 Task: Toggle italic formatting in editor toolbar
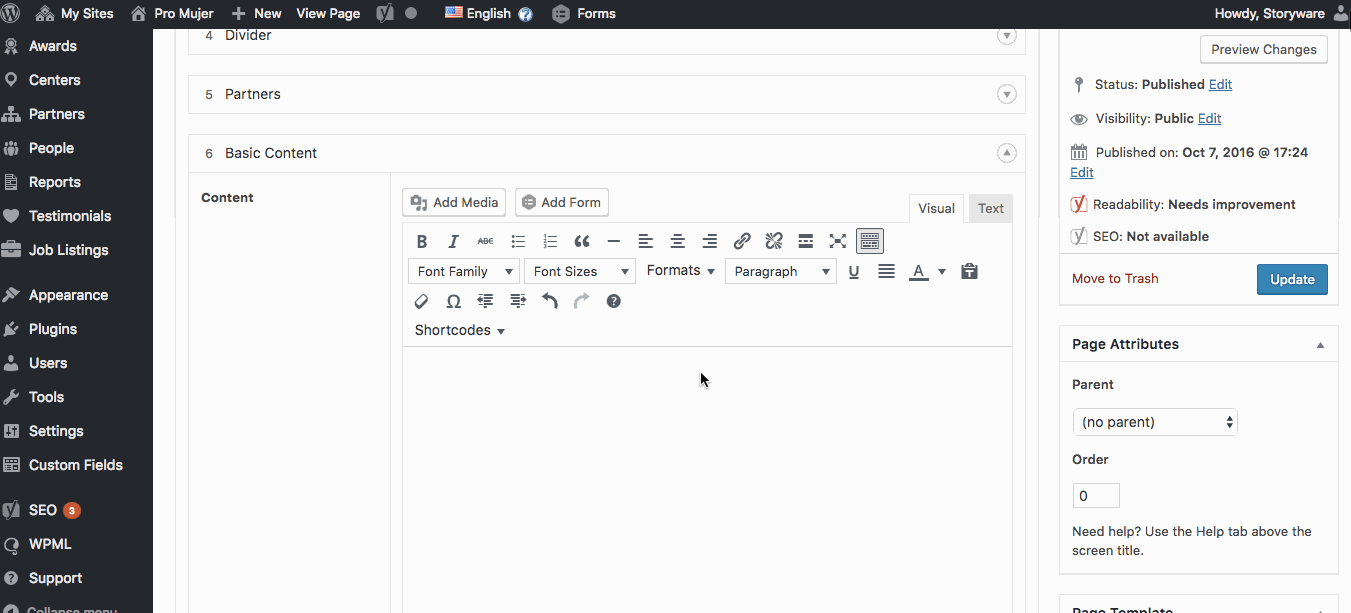click(453, 241)
